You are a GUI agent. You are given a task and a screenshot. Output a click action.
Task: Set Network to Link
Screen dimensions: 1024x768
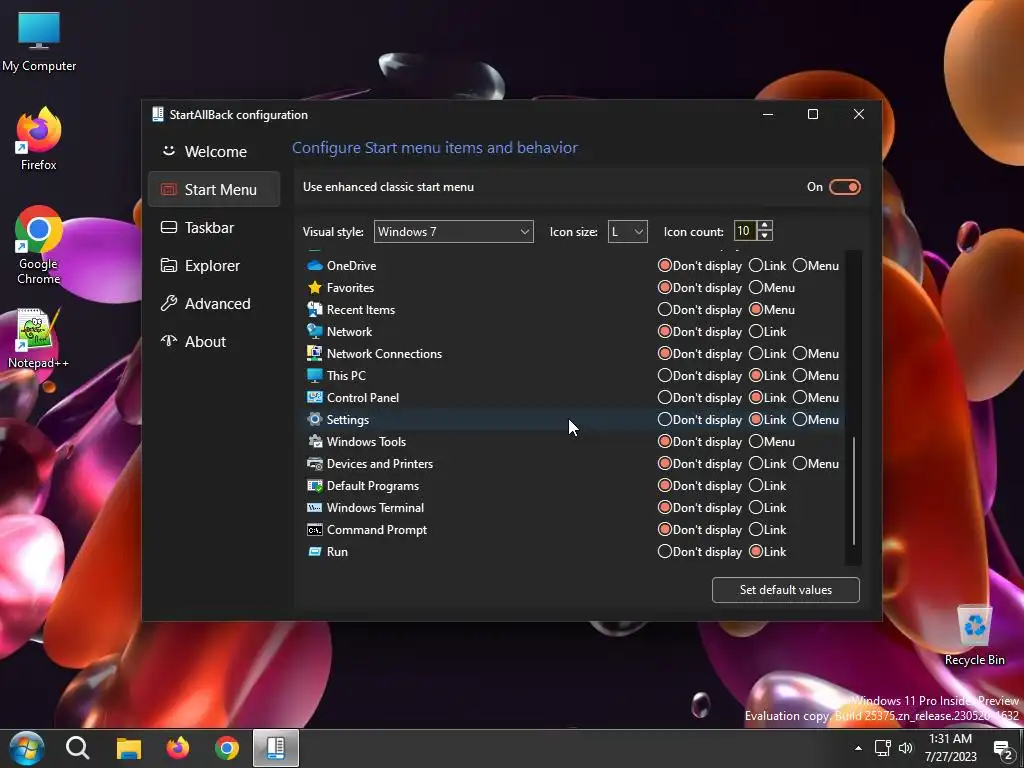click(x=756, y=332)
